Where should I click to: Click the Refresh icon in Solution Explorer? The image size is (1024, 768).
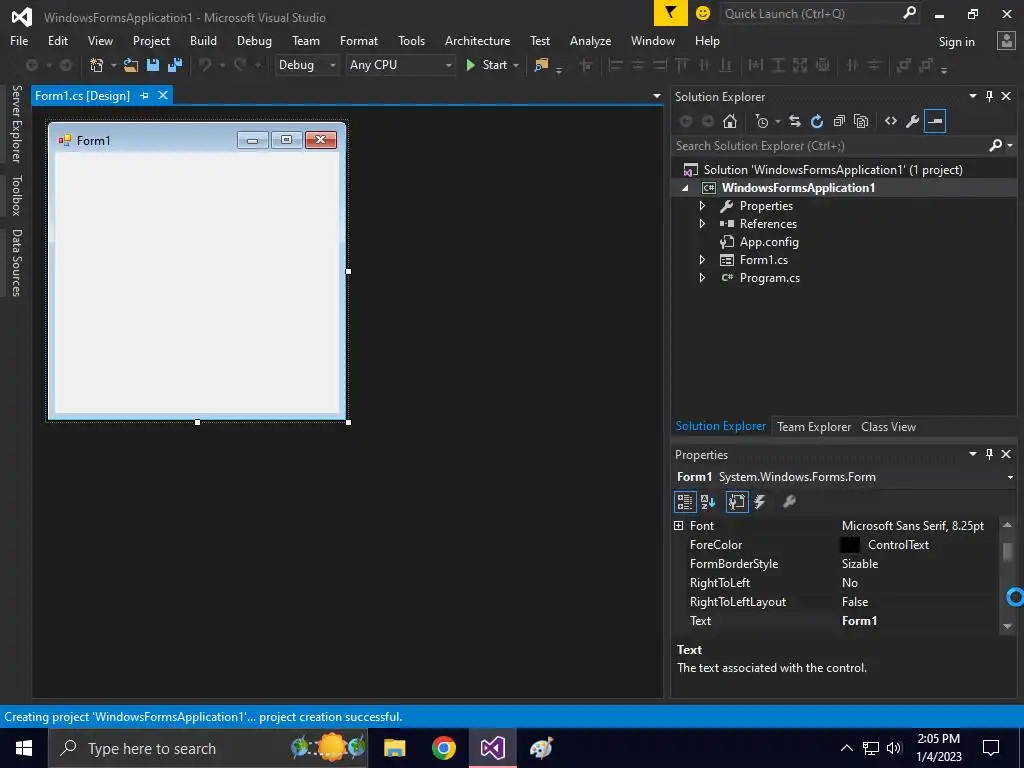pos(816,121)
